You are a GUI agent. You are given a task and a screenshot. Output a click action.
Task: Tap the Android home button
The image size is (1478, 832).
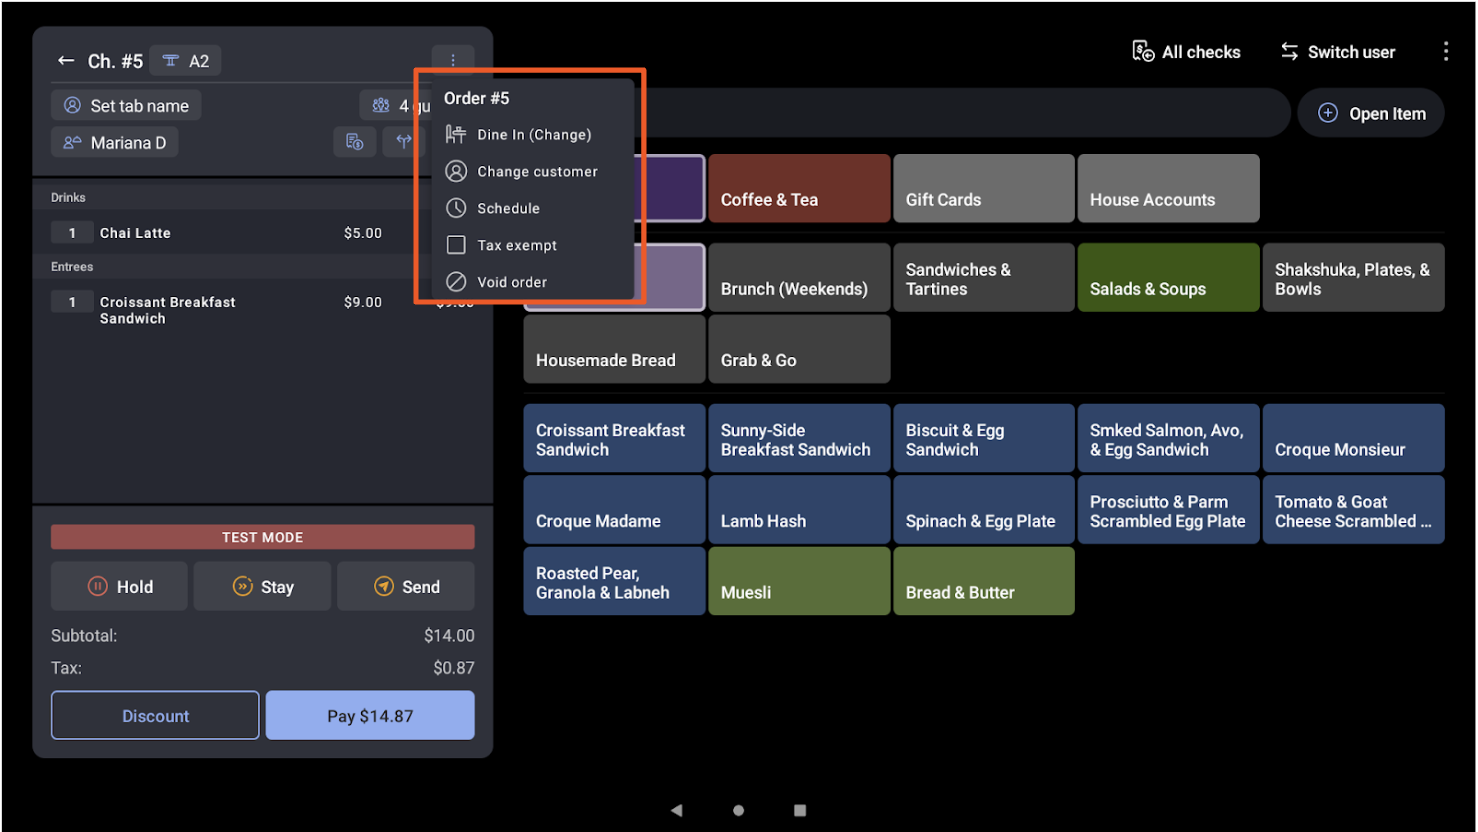738,810
